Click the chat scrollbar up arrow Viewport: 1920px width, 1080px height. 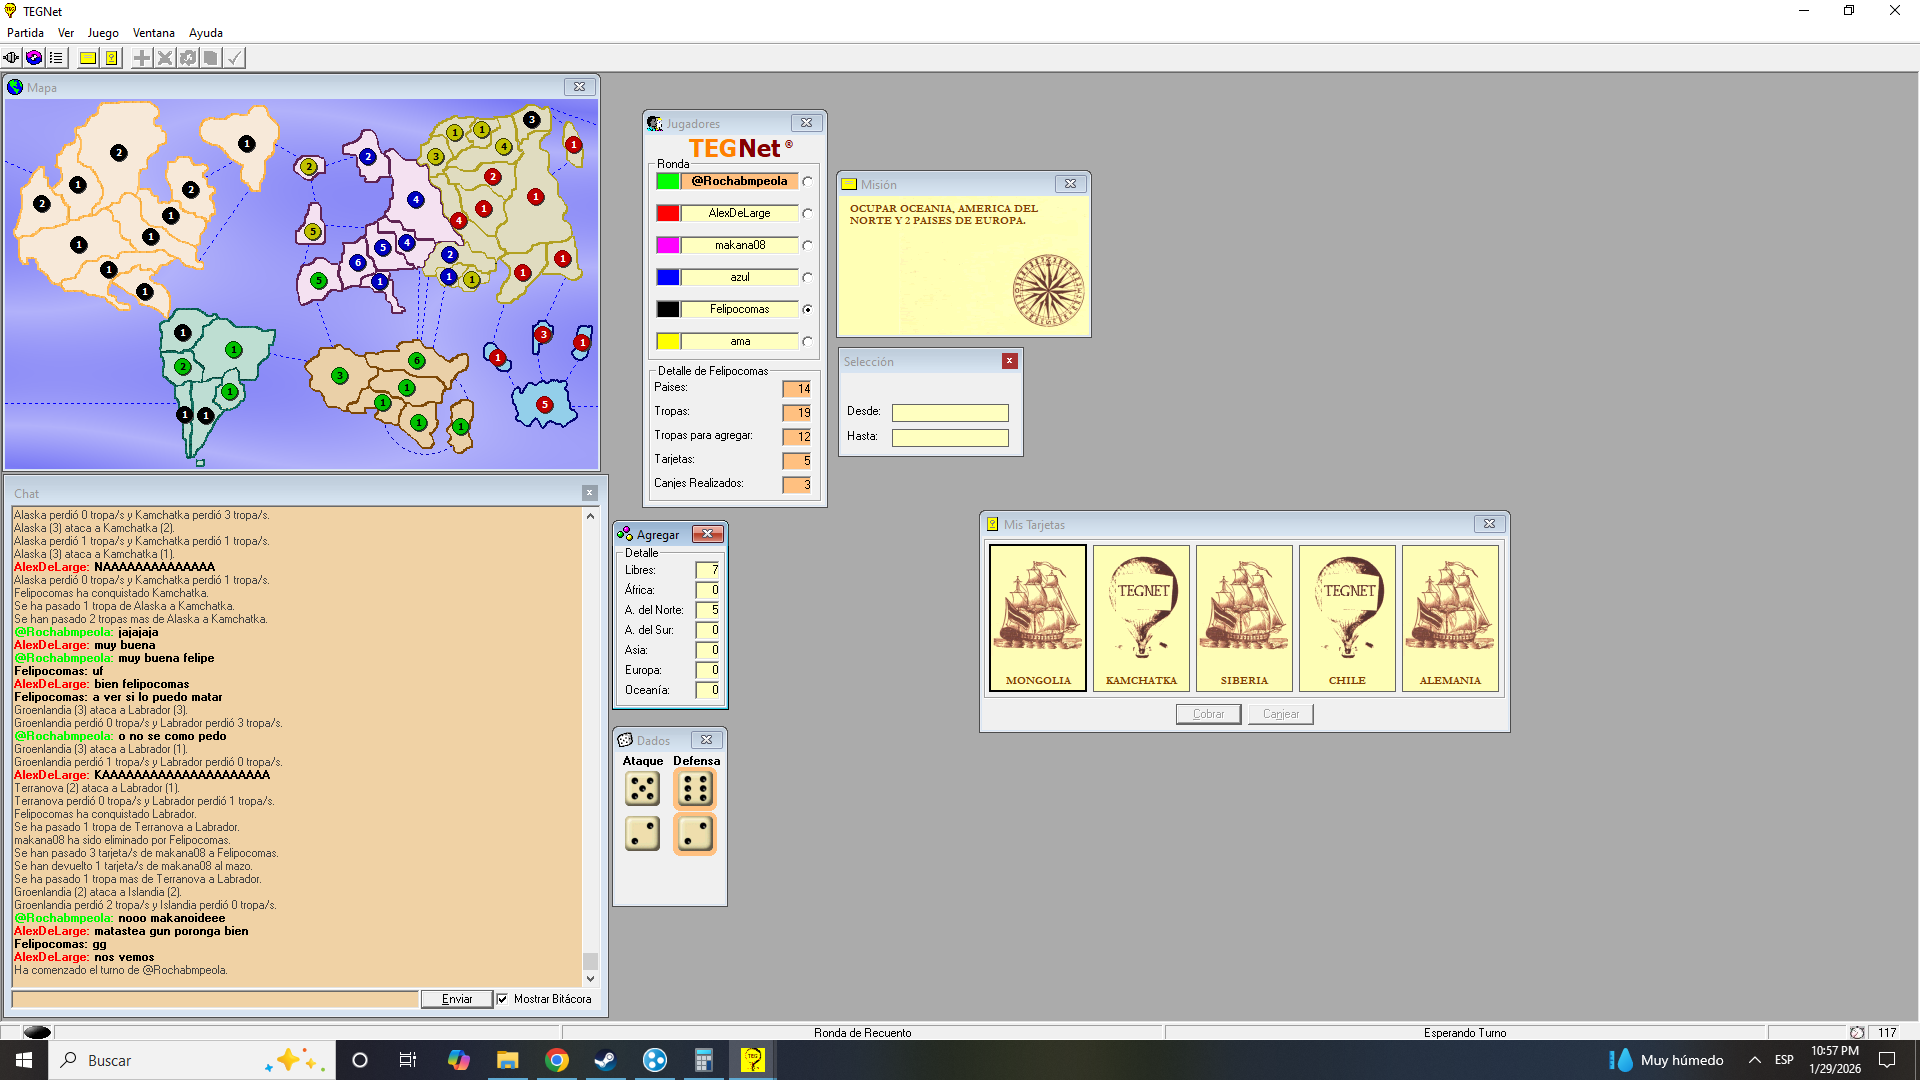tap(590, 516)
